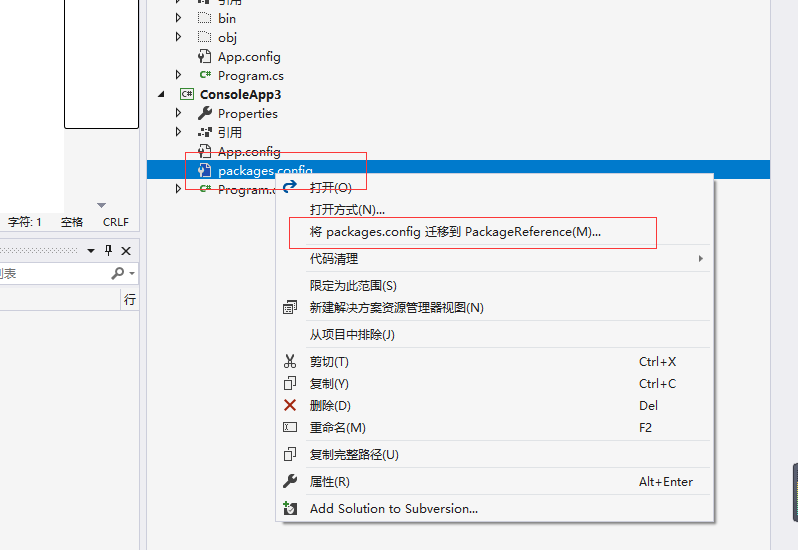Click the packages.config file icon
798x550 pixels.
(205, 170)
